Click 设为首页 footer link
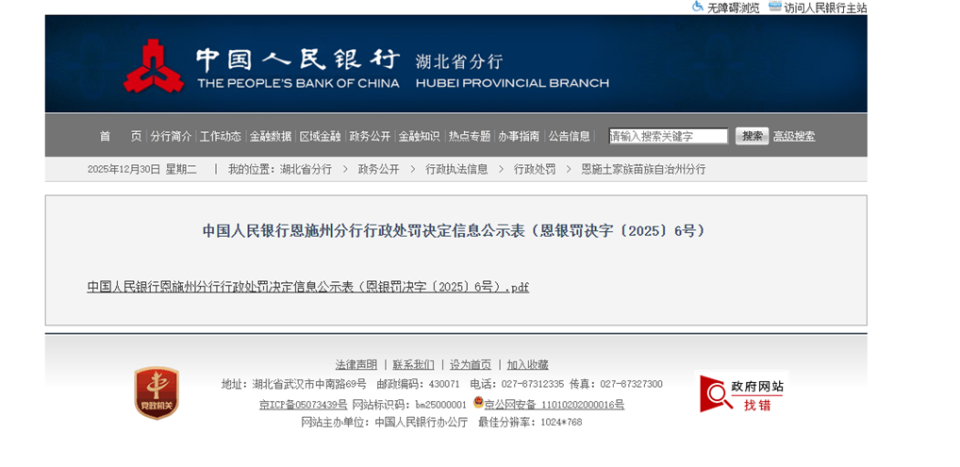 coord(470,365)
